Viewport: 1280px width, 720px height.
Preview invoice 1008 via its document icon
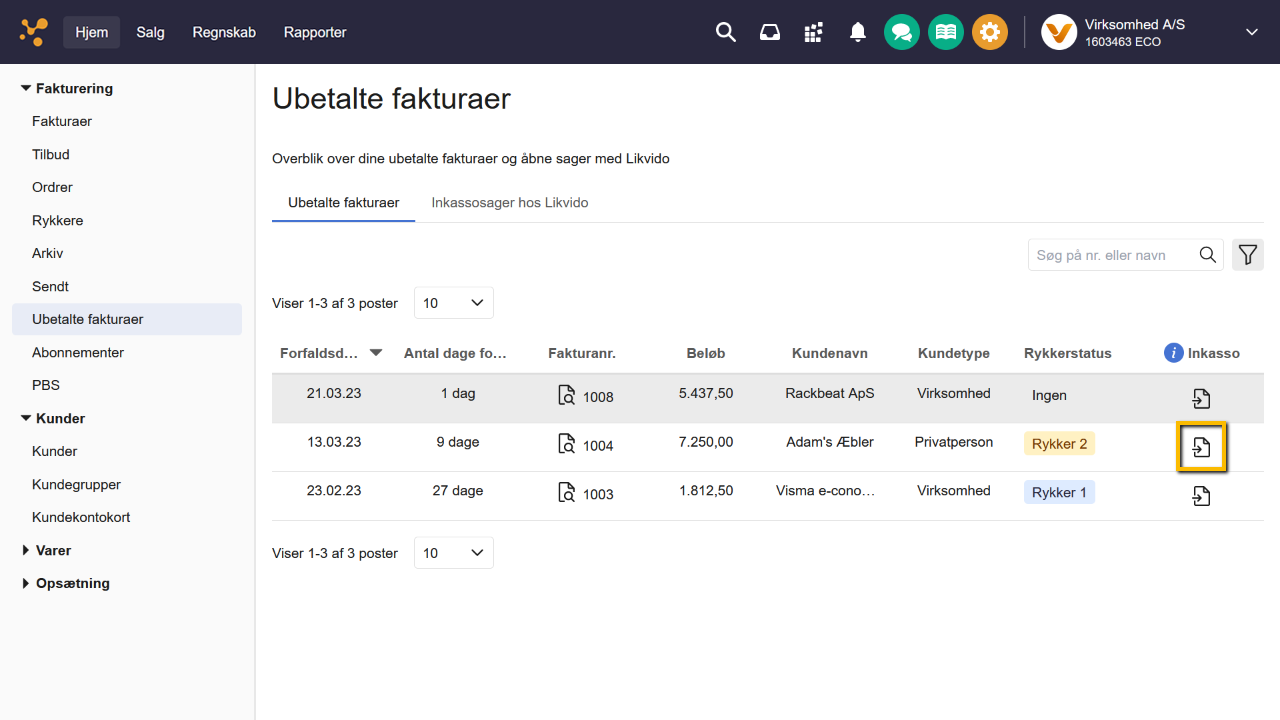click(569, 396)
